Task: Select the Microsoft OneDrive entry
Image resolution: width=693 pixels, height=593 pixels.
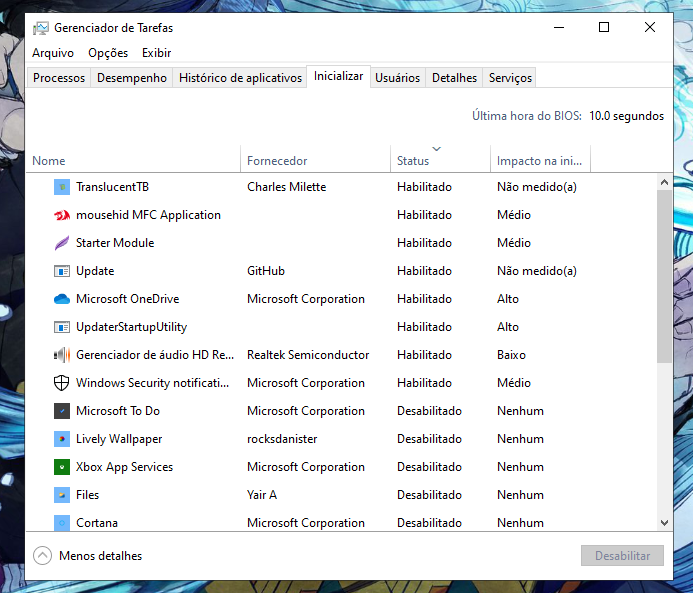Action: click(128, 299)
